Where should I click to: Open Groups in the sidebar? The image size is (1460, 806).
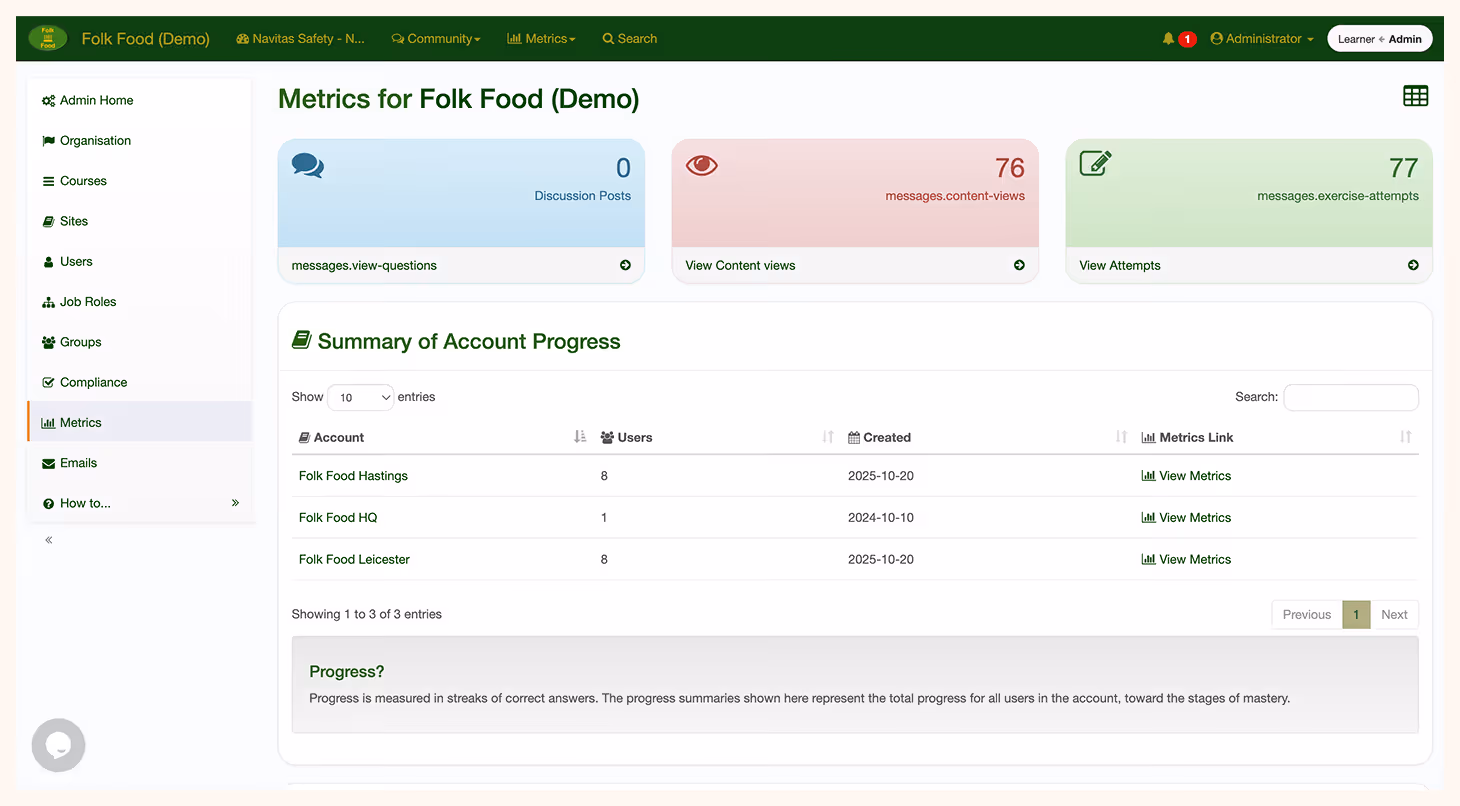[140, 342]
